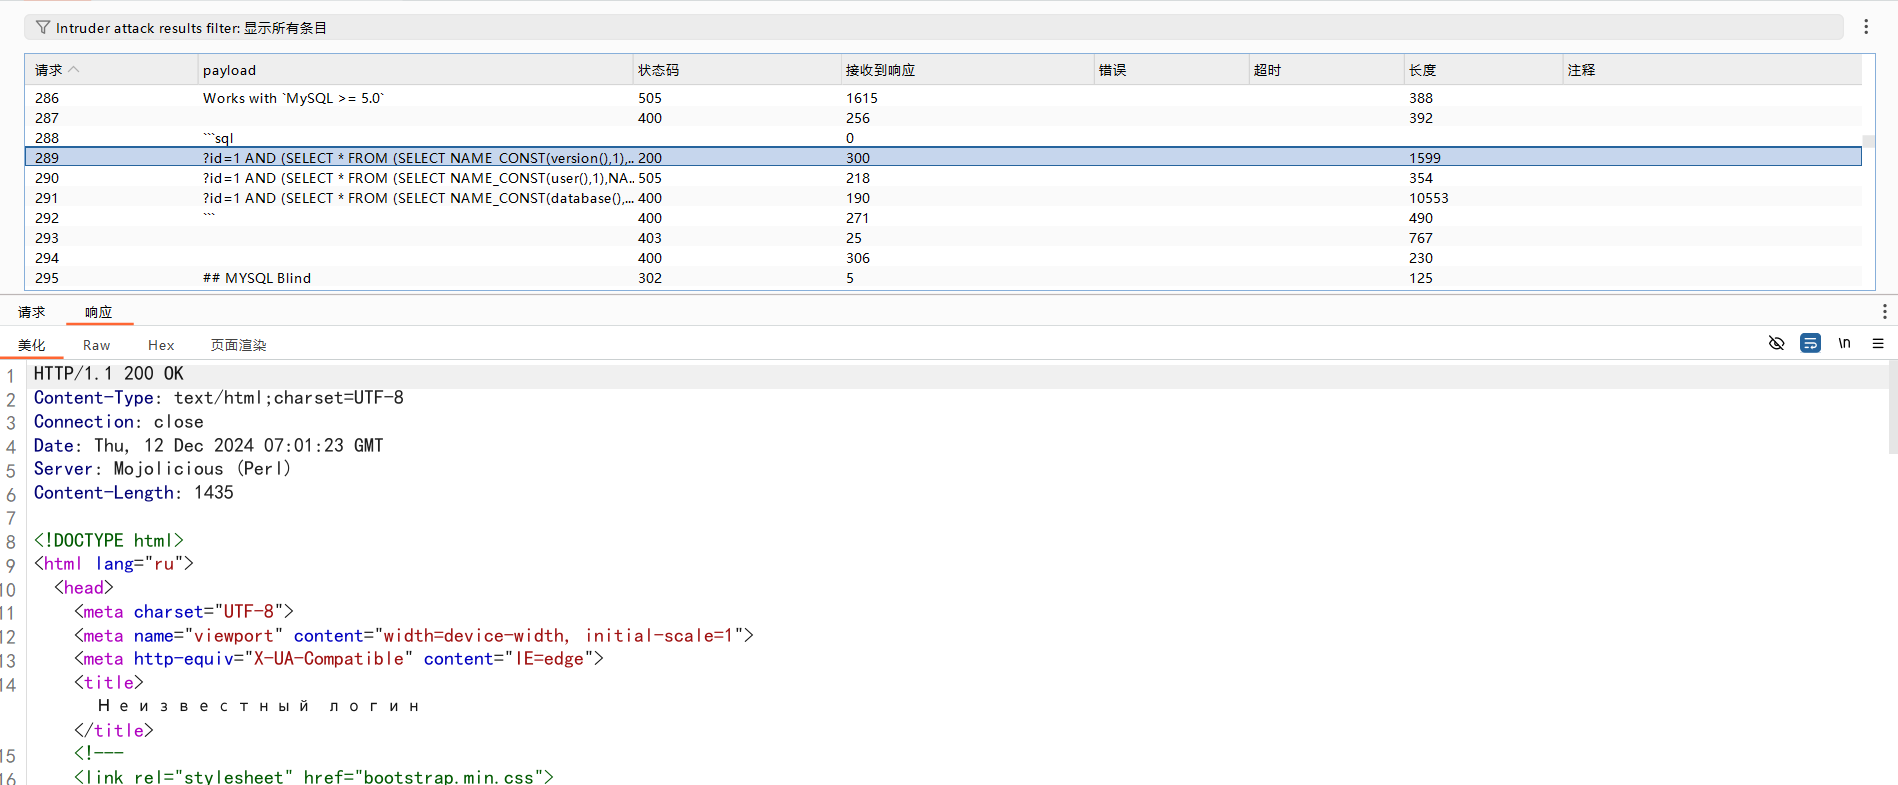Select the ## MYSQL Blind payload row
The height and width of the screenshot is (785, 1898).
pyautogui.click(x=943, y=278)
